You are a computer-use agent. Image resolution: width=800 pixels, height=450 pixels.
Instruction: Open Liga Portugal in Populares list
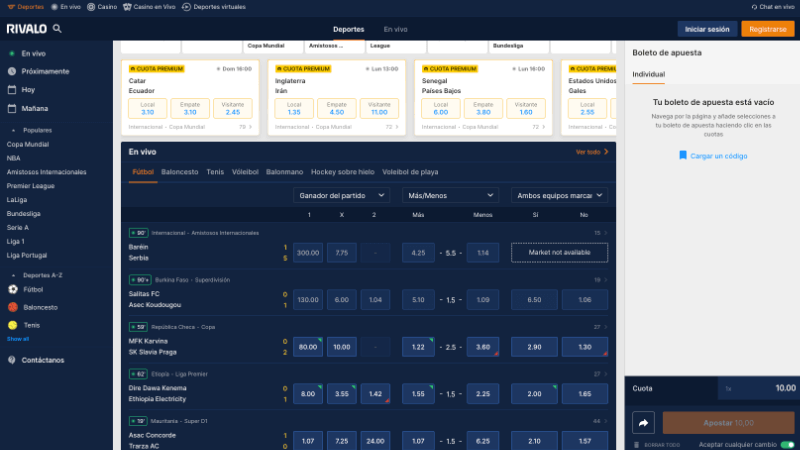tap(27, 255)
